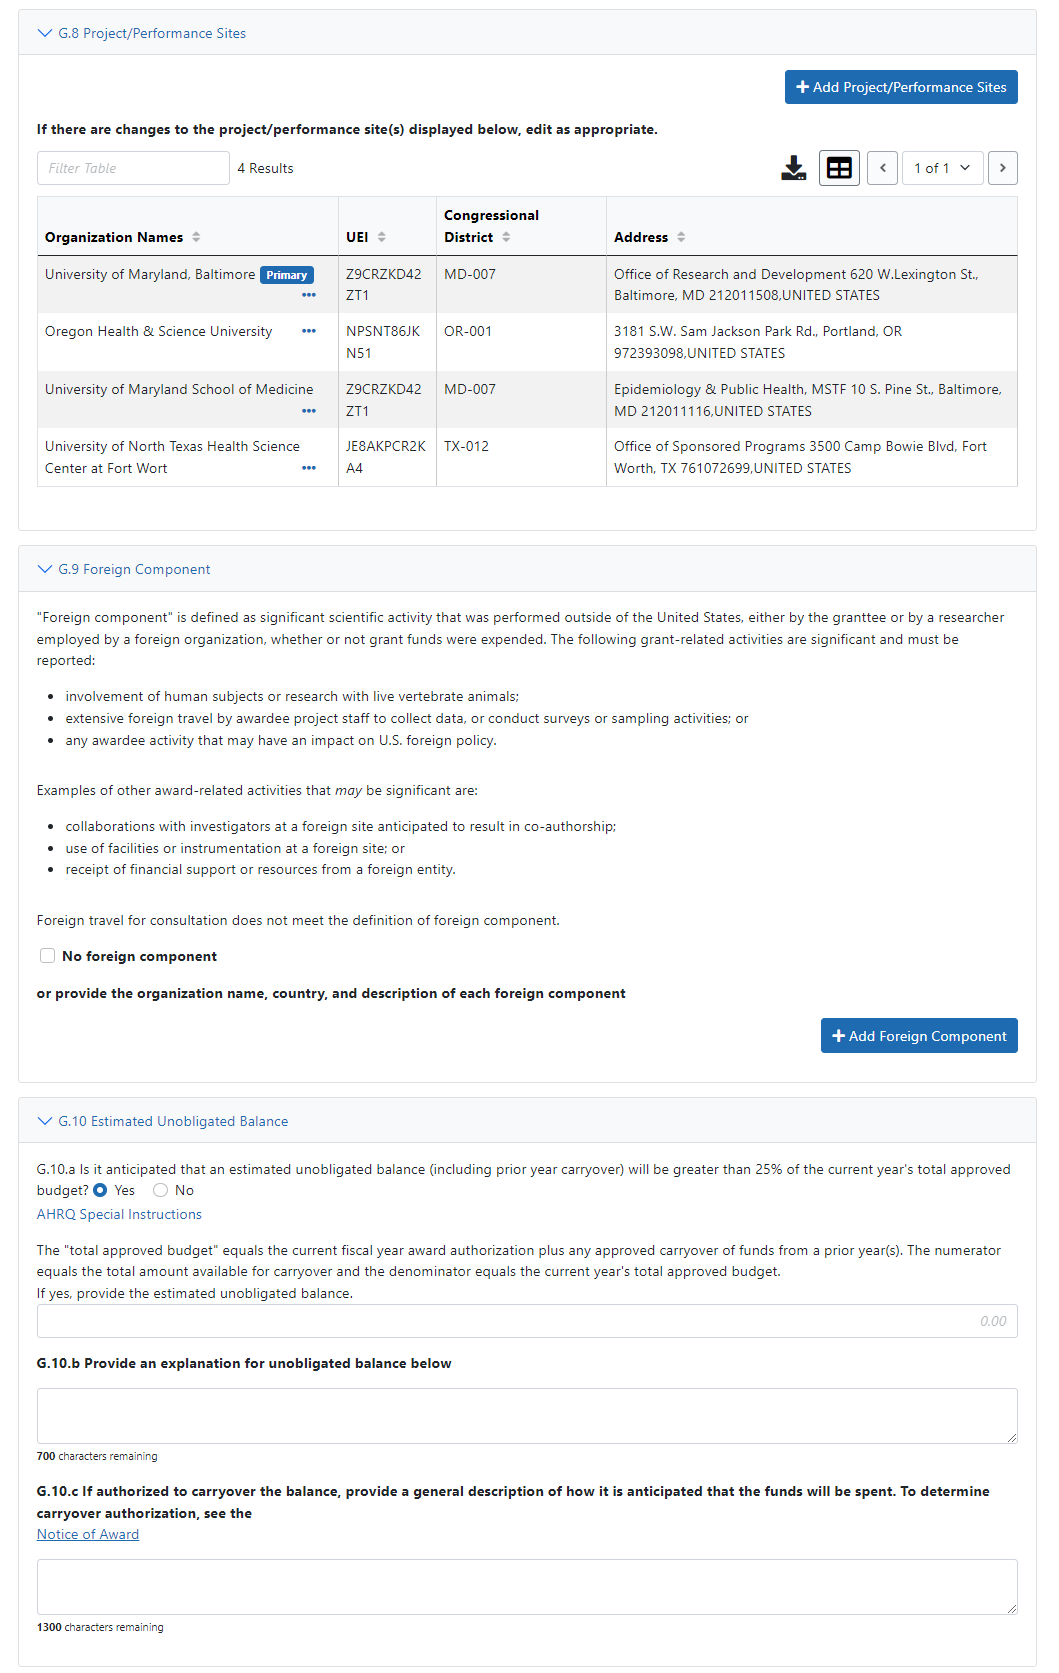Open the page selector dropdown
Image resolution: width=1059 pixels, height=1673 pixels.
click(942, 168)
